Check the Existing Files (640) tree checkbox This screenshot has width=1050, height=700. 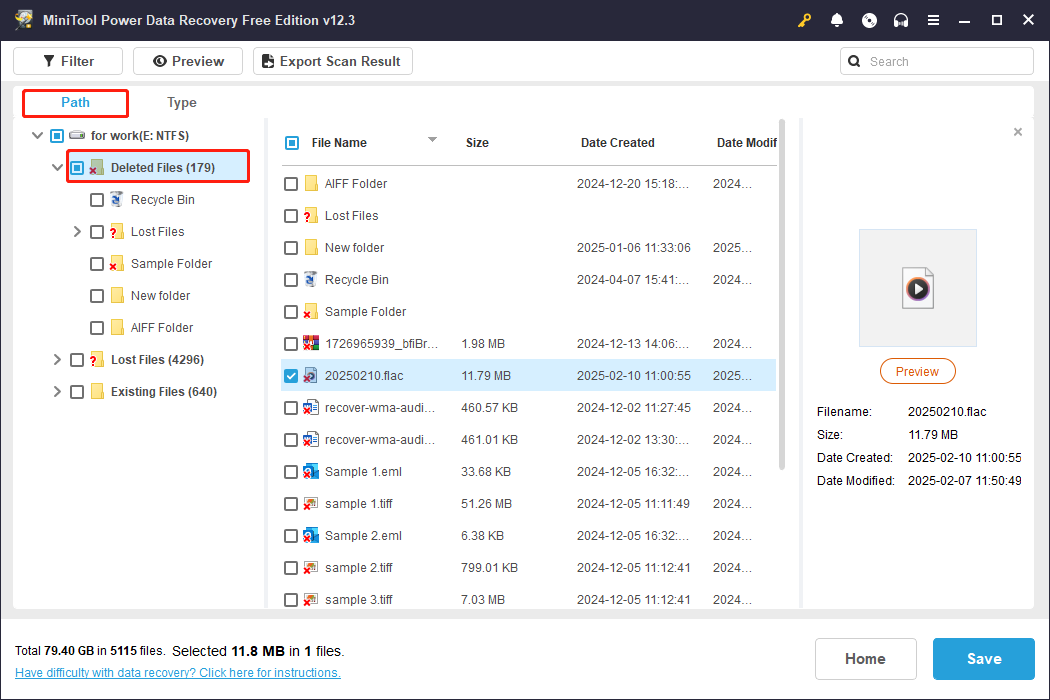click(x=77, y=392)
